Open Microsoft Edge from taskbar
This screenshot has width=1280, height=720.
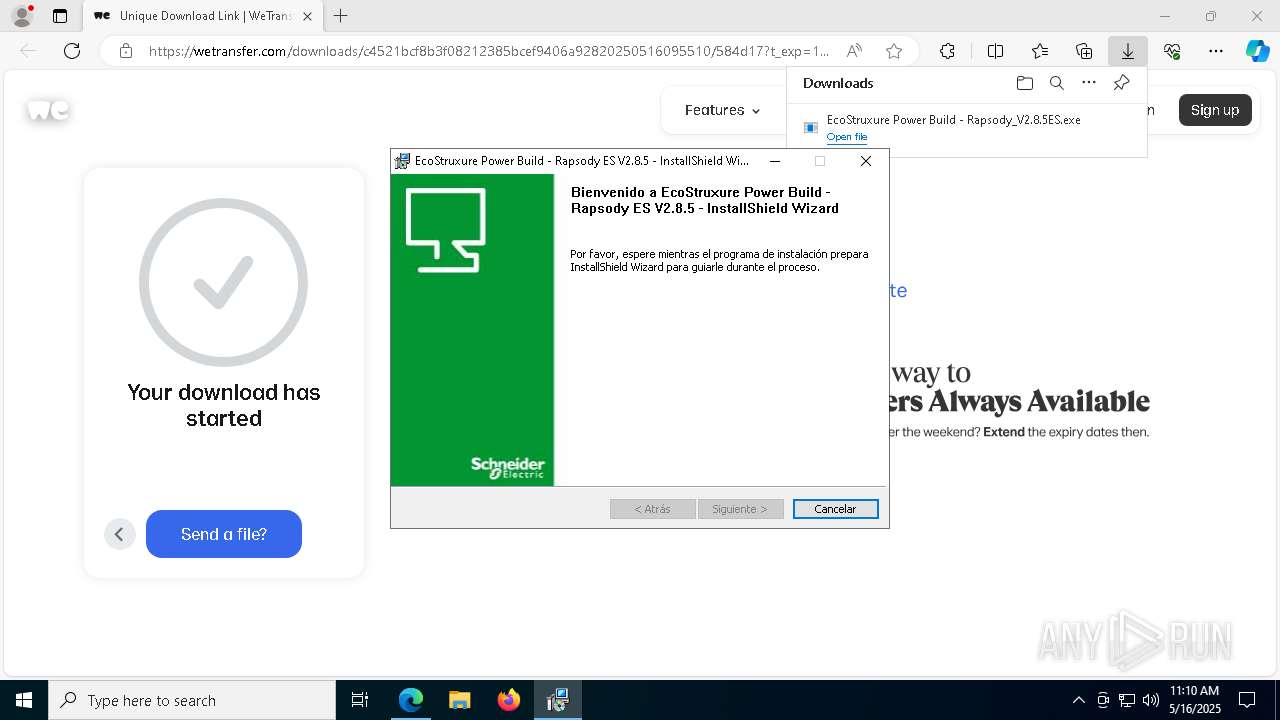pos(411,700)
